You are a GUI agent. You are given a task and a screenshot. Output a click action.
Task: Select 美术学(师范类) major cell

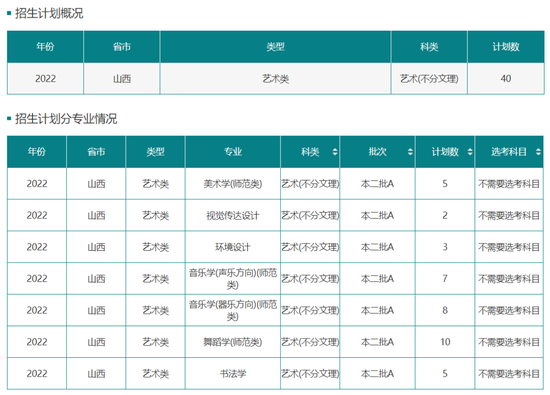tap(233, 183)
